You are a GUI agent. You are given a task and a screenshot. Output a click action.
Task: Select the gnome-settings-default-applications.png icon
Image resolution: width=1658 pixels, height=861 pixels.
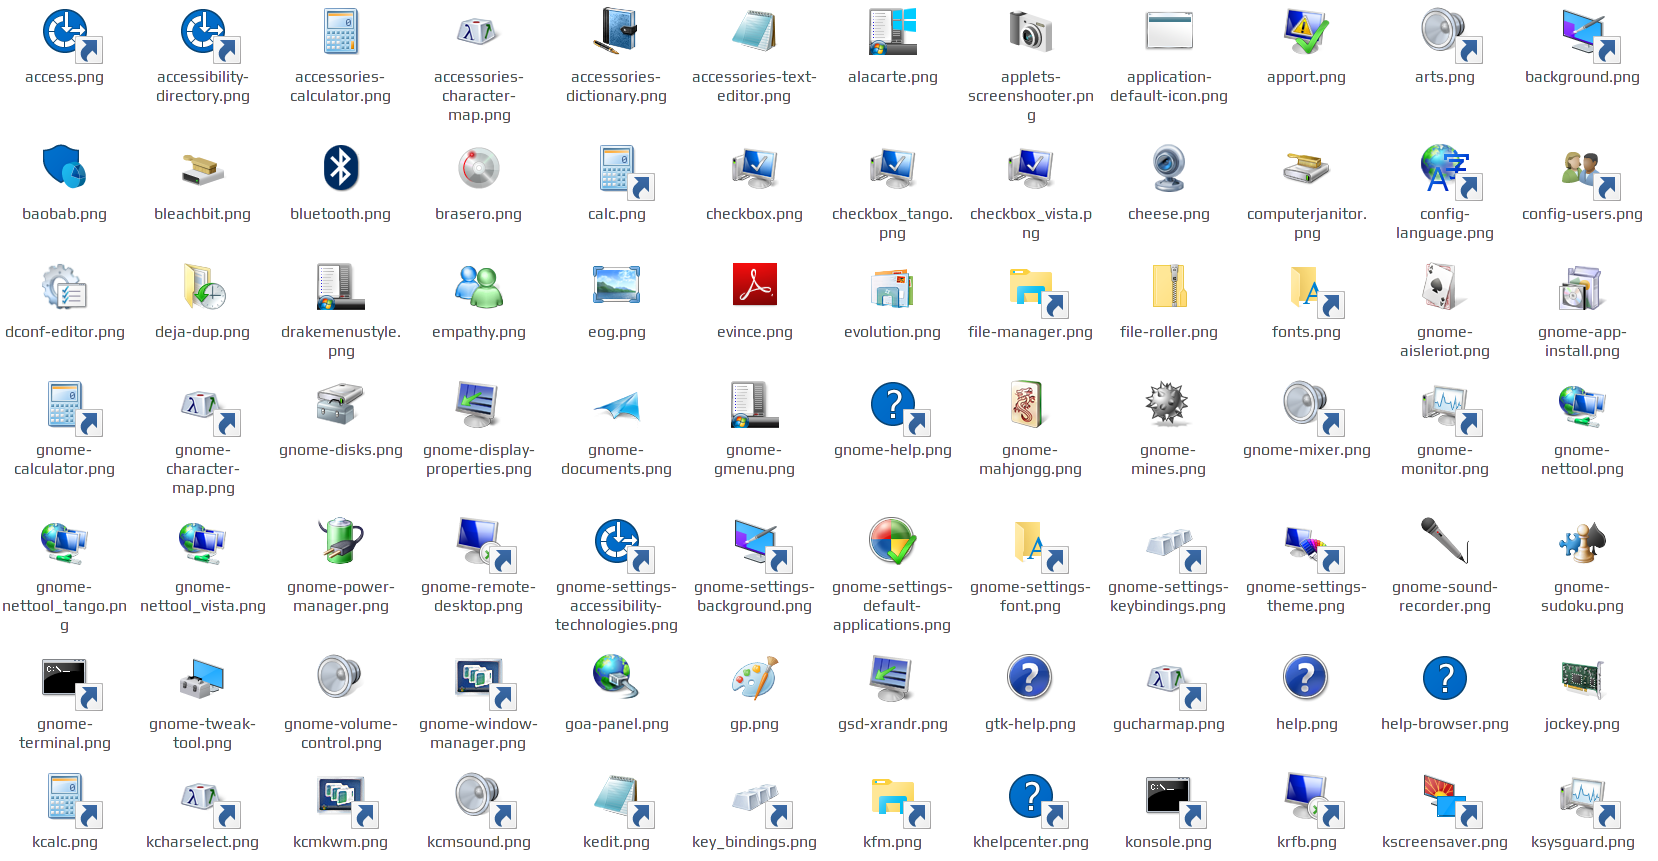click(892, 541)
